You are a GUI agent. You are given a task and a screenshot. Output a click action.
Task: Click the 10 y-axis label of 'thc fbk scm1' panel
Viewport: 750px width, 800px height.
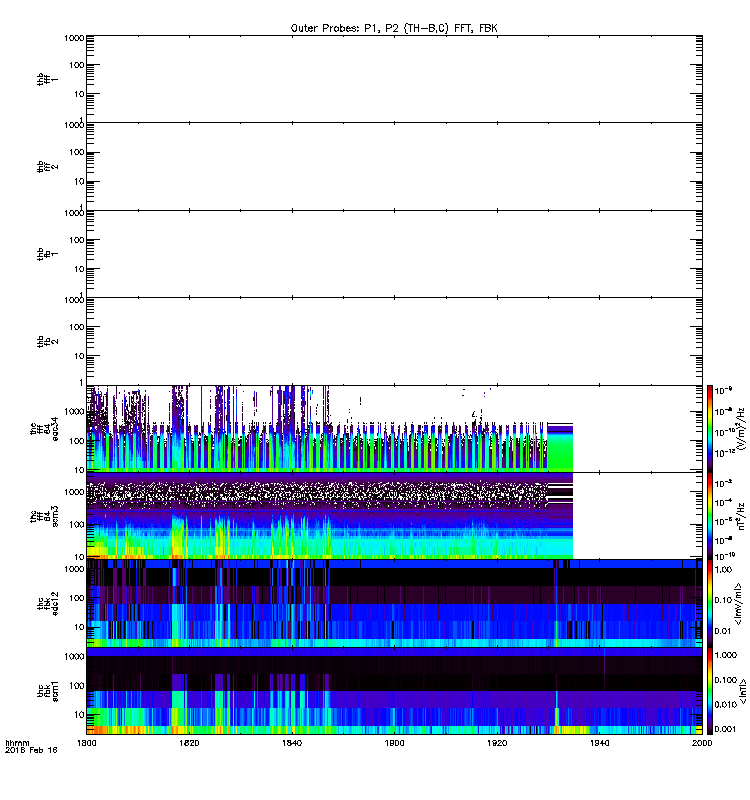tap(79, 714)
